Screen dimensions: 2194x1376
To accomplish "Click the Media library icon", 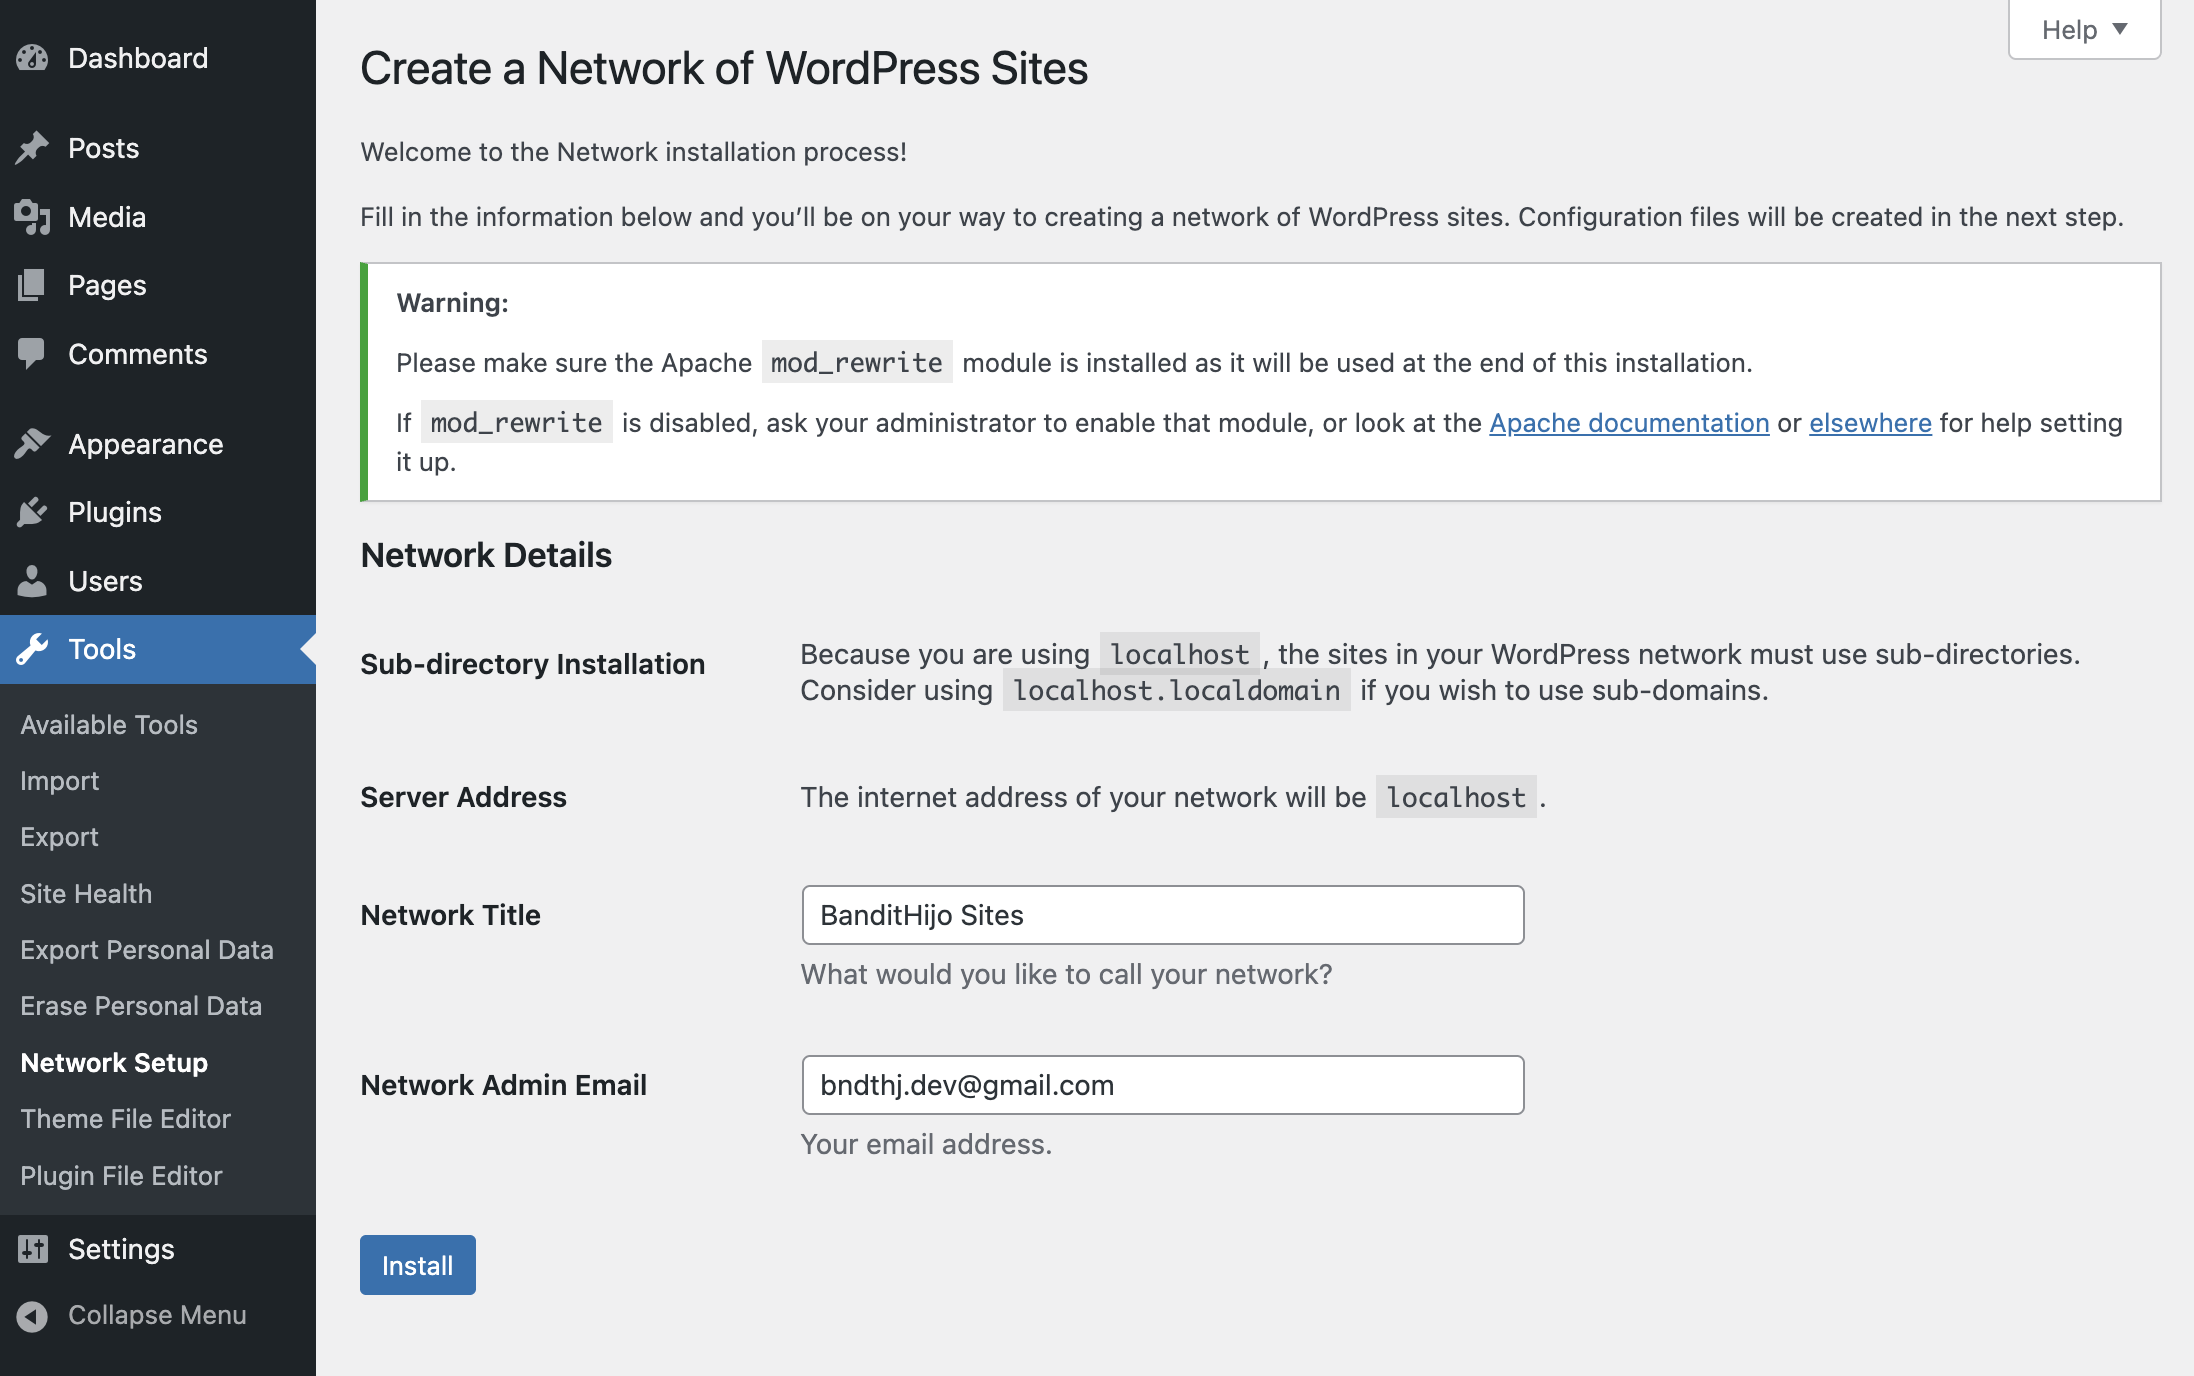I will [x=32, y=217].
